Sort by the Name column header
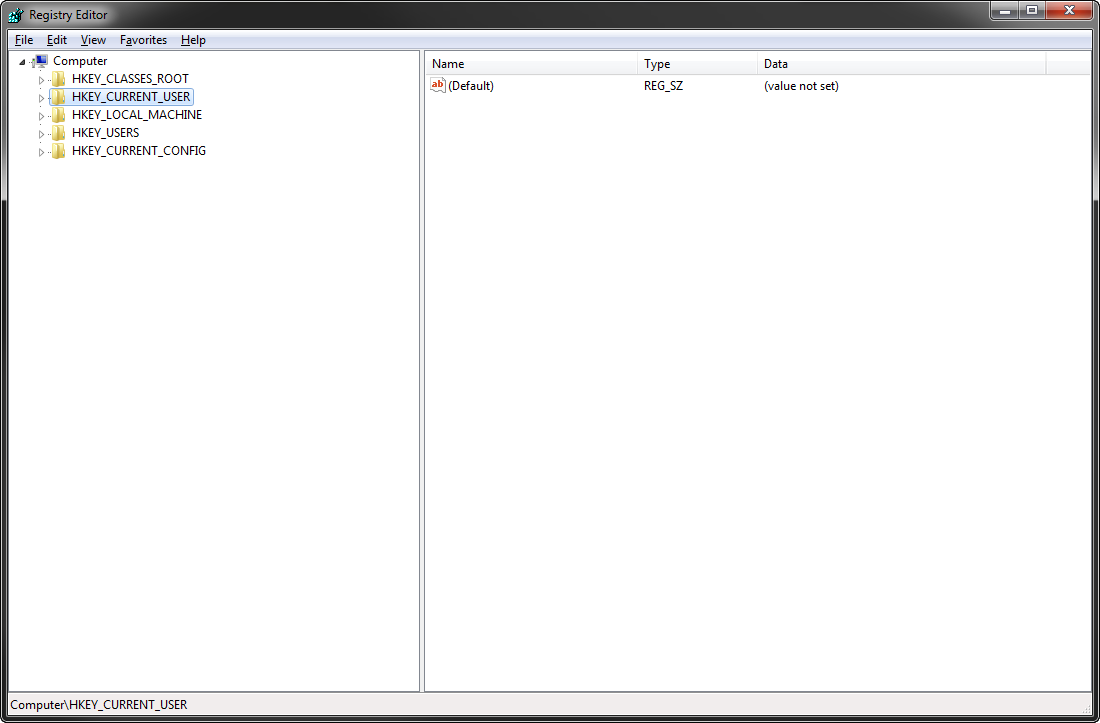Screen dimensions: 1100x723 click(x=532, y=64)
